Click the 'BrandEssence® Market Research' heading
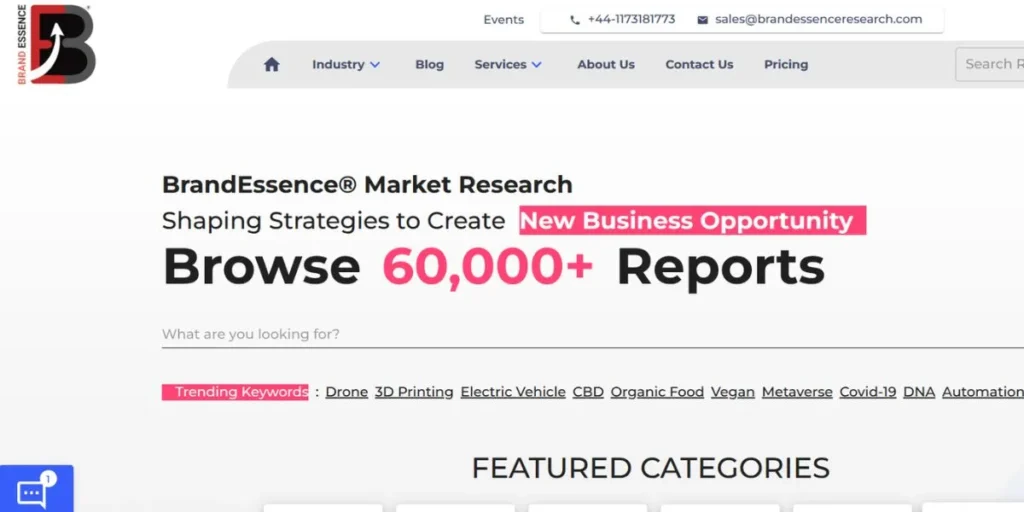This screenshot has height=512, width=1024. [367, 185]
